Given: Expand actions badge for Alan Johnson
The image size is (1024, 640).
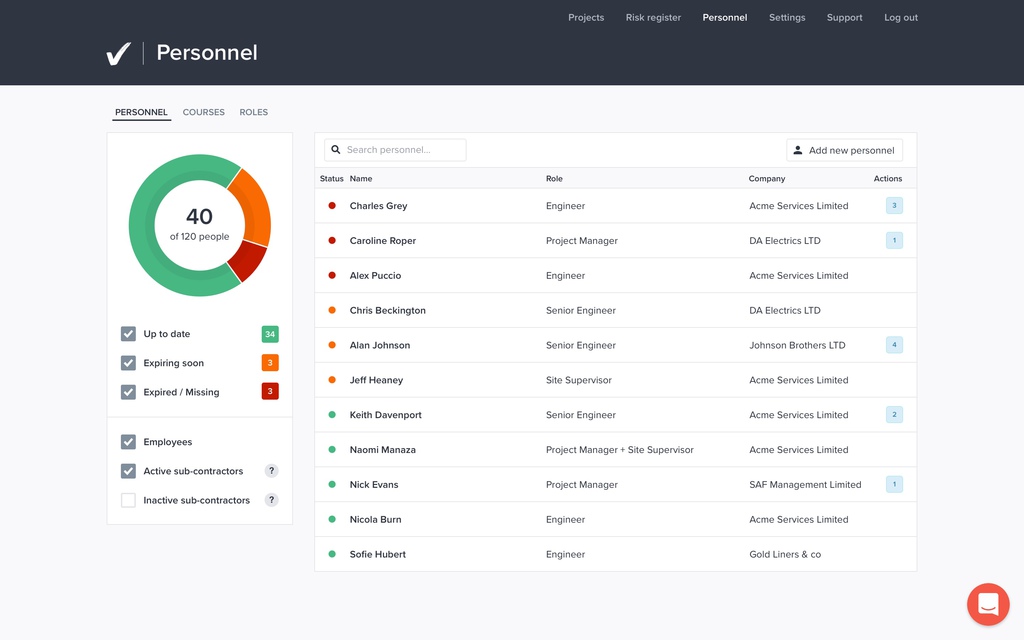Looking at the screenshot, I should click(x=893, y=345).
